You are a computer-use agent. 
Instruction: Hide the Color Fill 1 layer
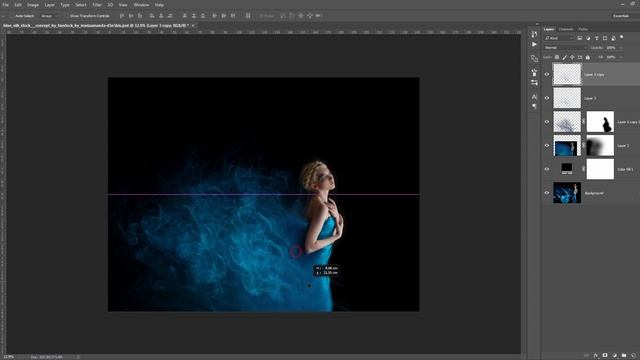(x=547, y=169)
